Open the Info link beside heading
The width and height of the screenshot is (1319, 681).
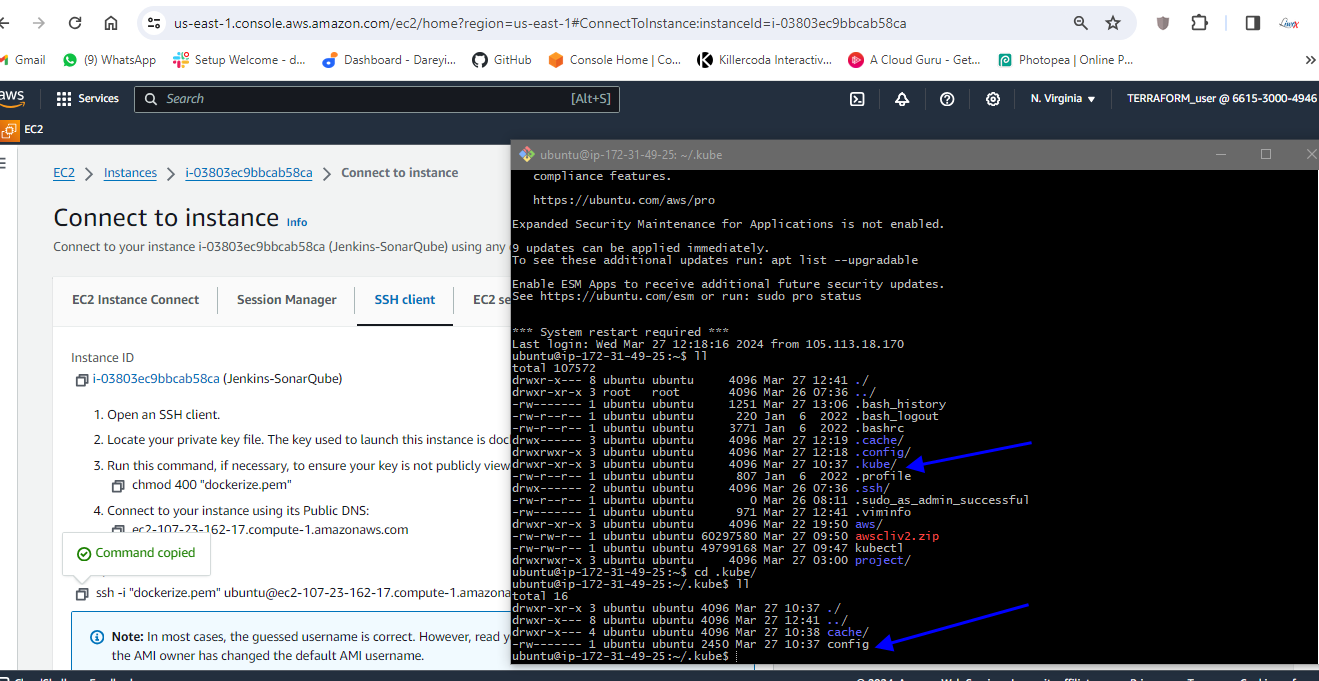click(297, 222)
